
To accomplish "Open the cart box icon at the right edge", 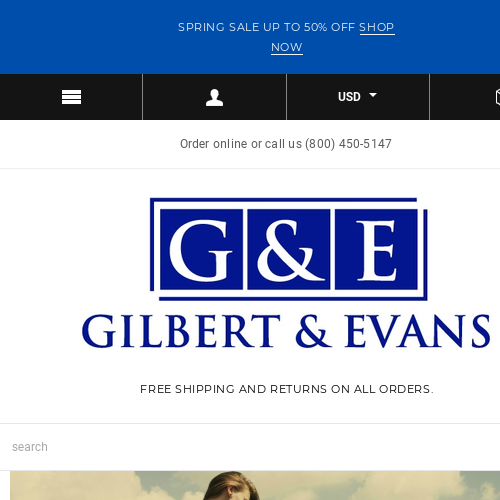I will tap(498, 97).
